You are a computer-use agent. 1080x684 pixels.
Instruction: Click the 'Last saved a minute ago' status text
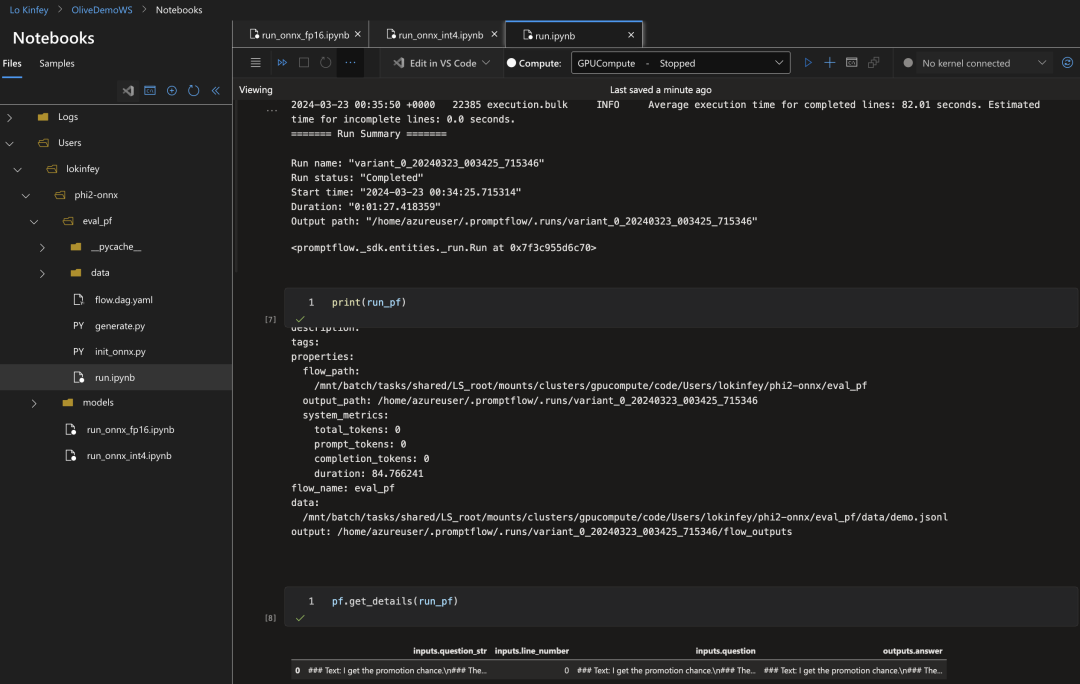pyautogui.click(x=661, y=90)
